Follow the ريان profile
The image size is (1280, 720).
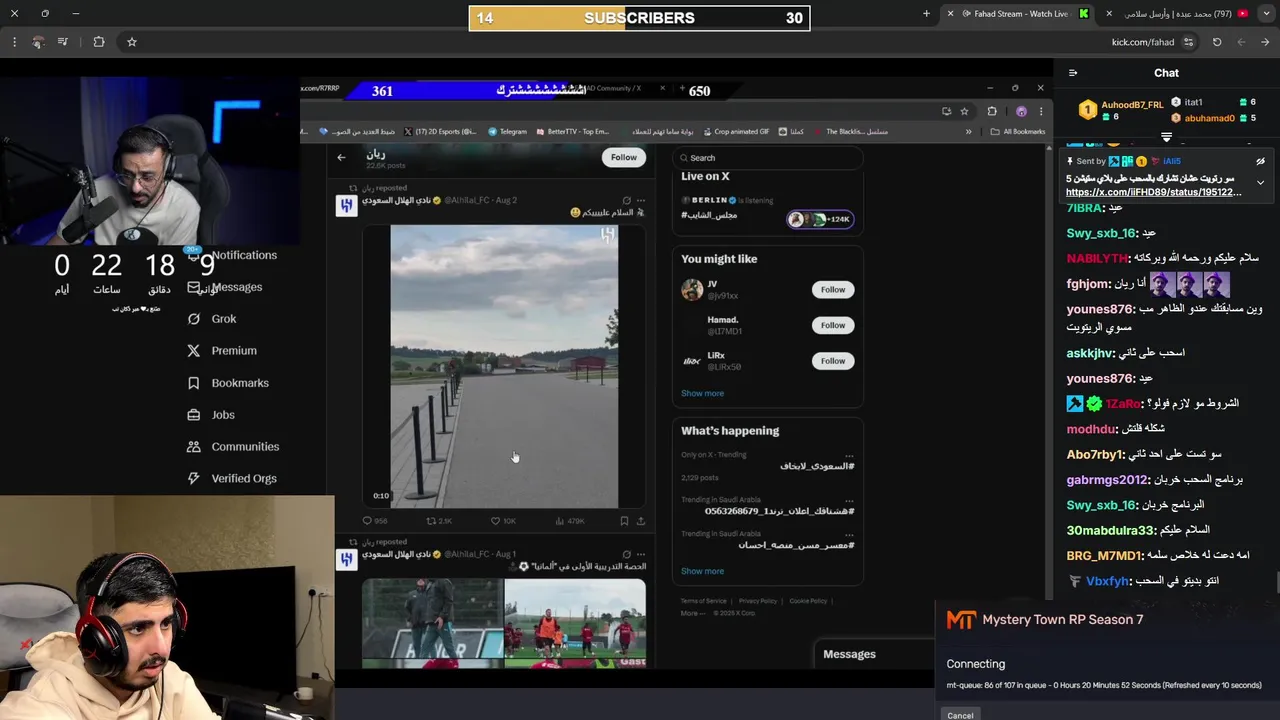623,157
